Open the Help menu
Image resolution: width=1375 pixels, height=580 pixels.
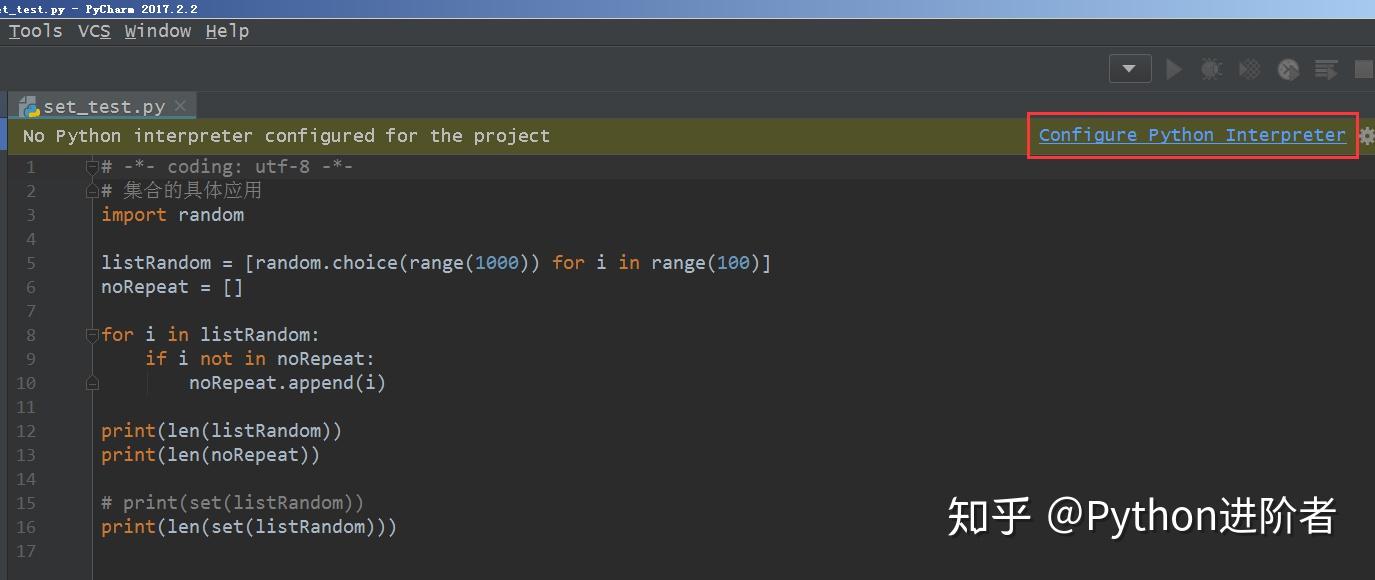(x=227, y=31)
